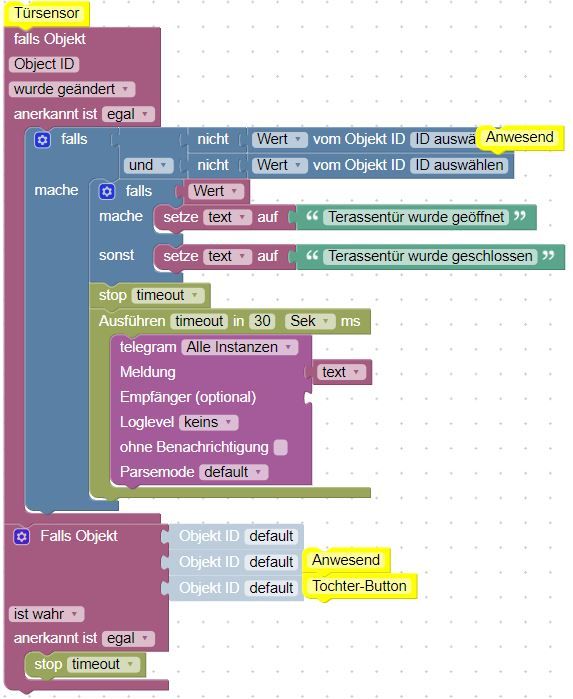Select the upper 'Anwesend' comment label
Image resolution: width=573 pixels, height=699 pixels.
click(519, 137)
